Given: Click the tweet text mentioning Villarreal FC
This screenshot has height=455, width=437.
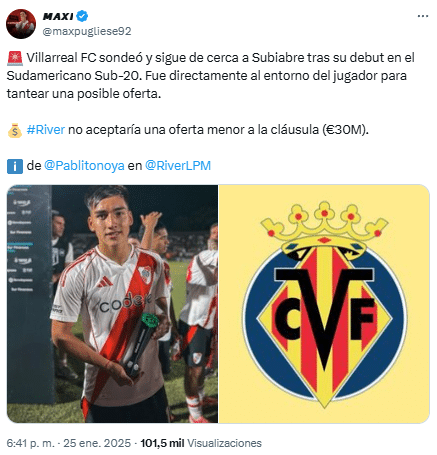Looking at the screenshot, I should pyautogui.click(x=211, y=76).
